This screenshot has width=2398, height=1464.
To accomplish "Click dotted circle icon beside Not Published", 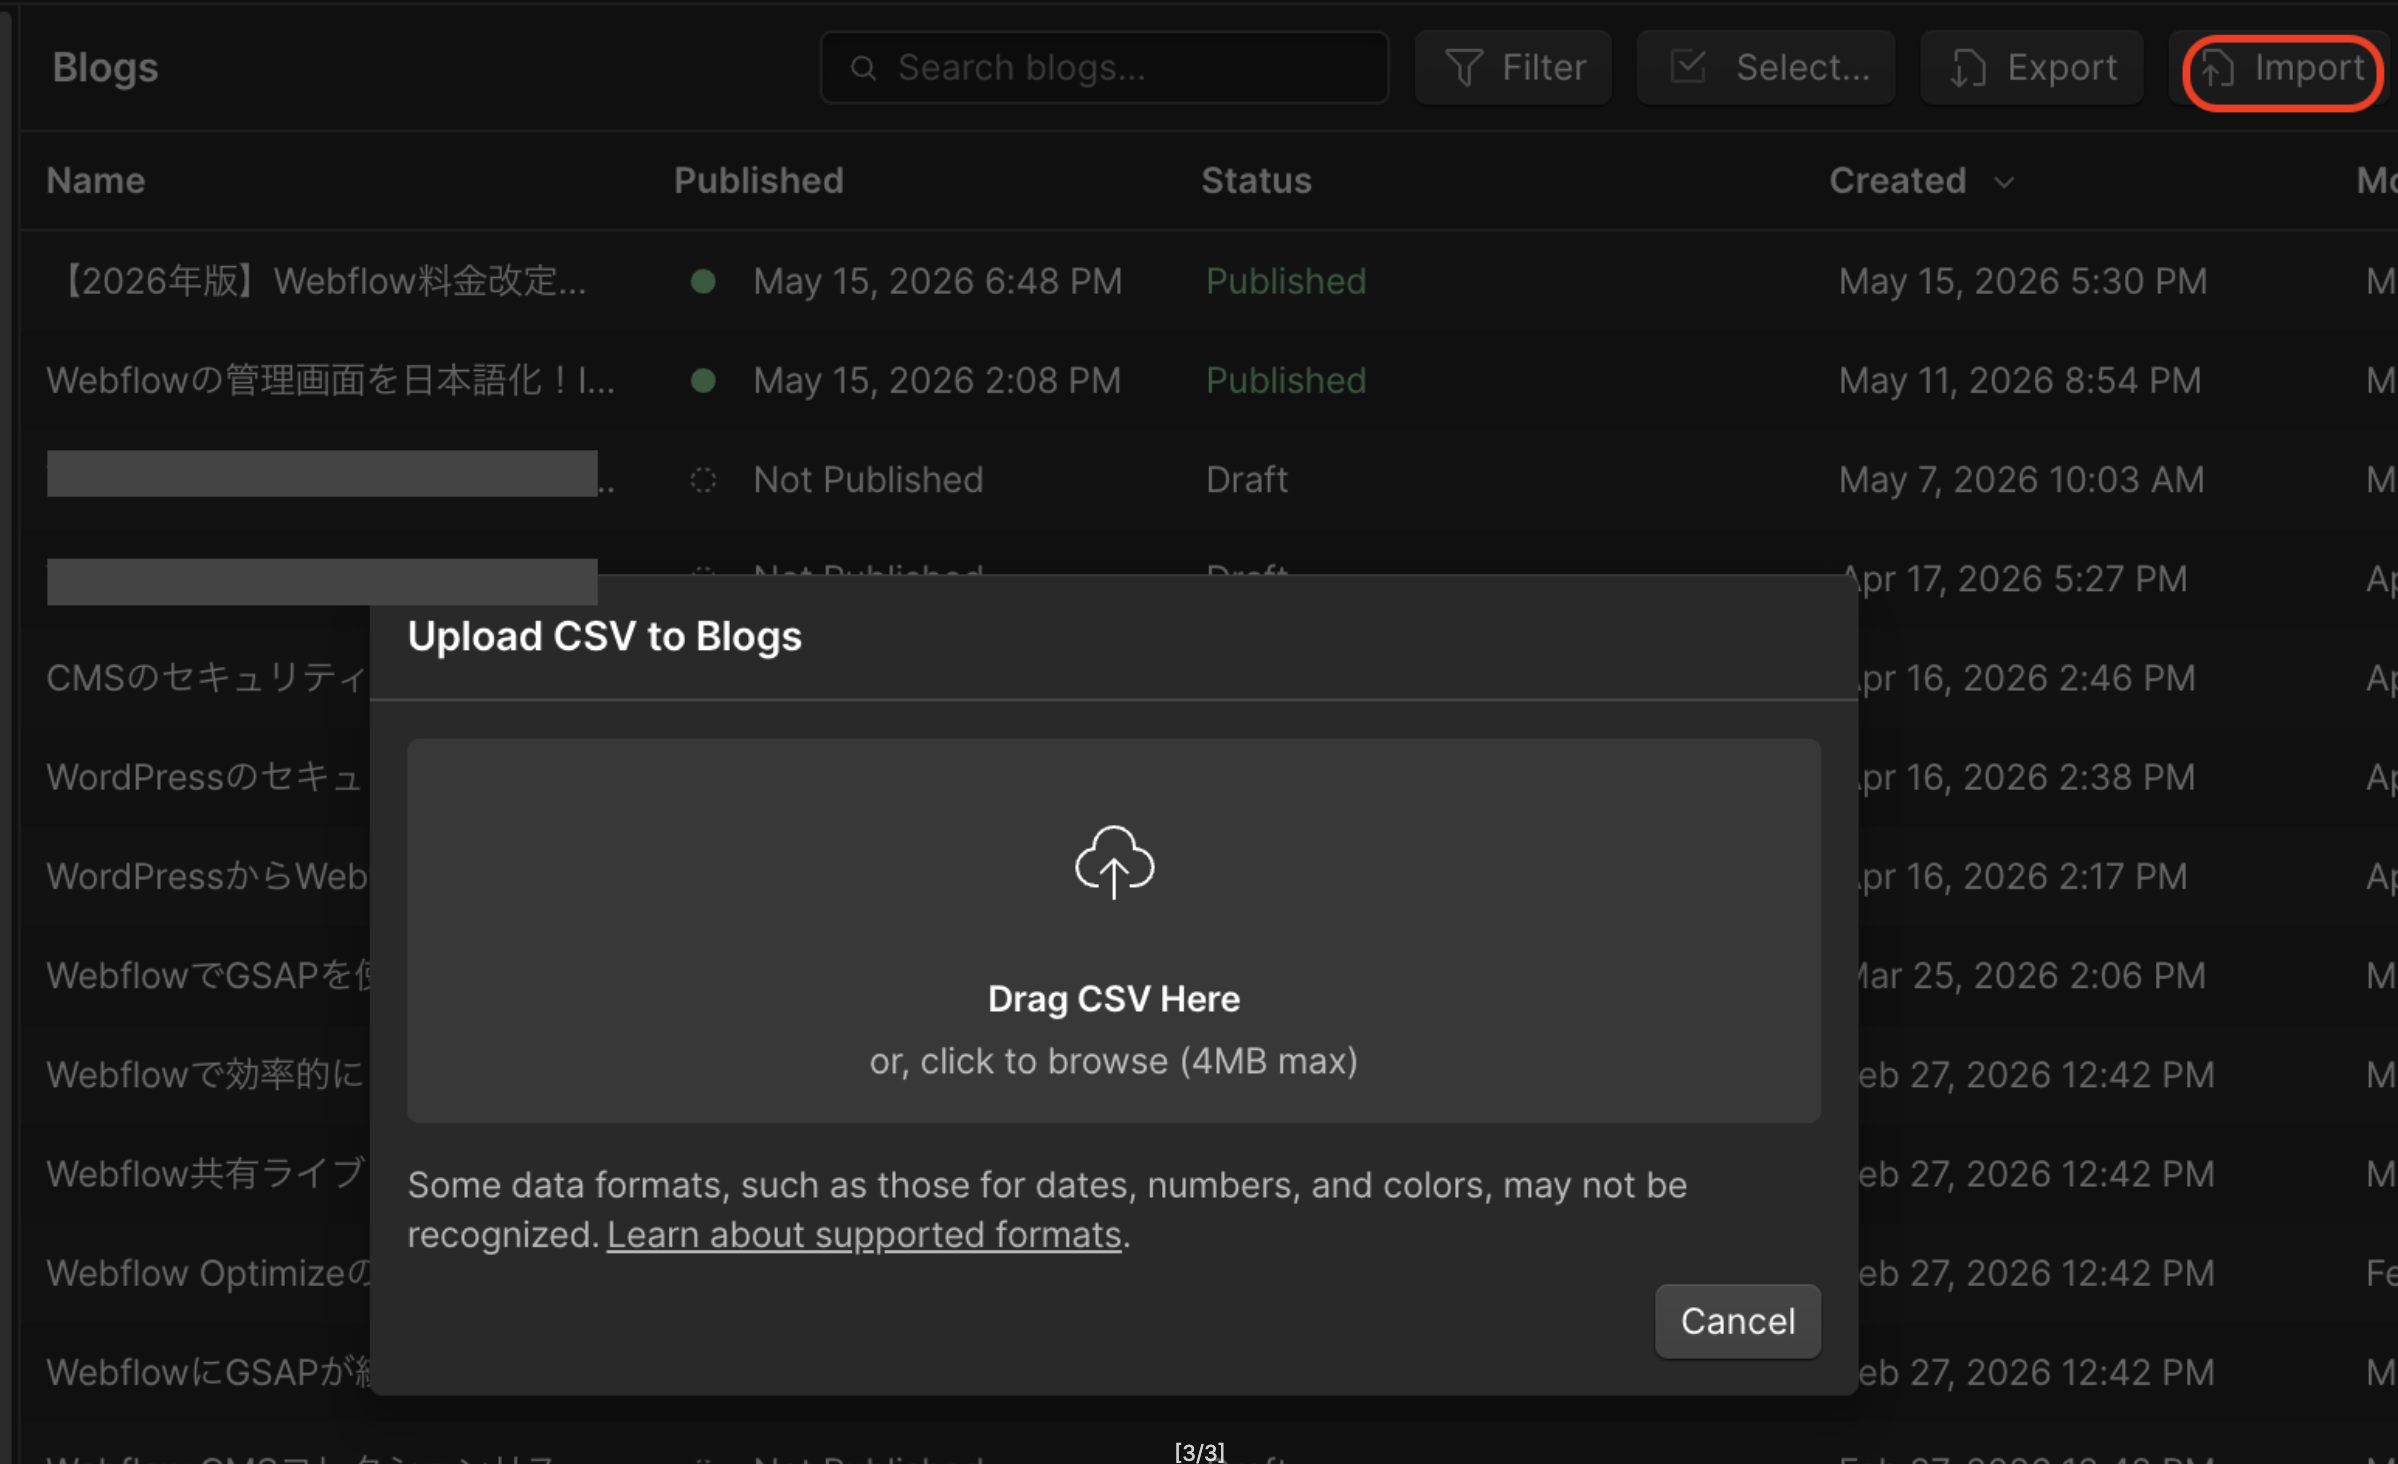I will [x=703, y=480].
